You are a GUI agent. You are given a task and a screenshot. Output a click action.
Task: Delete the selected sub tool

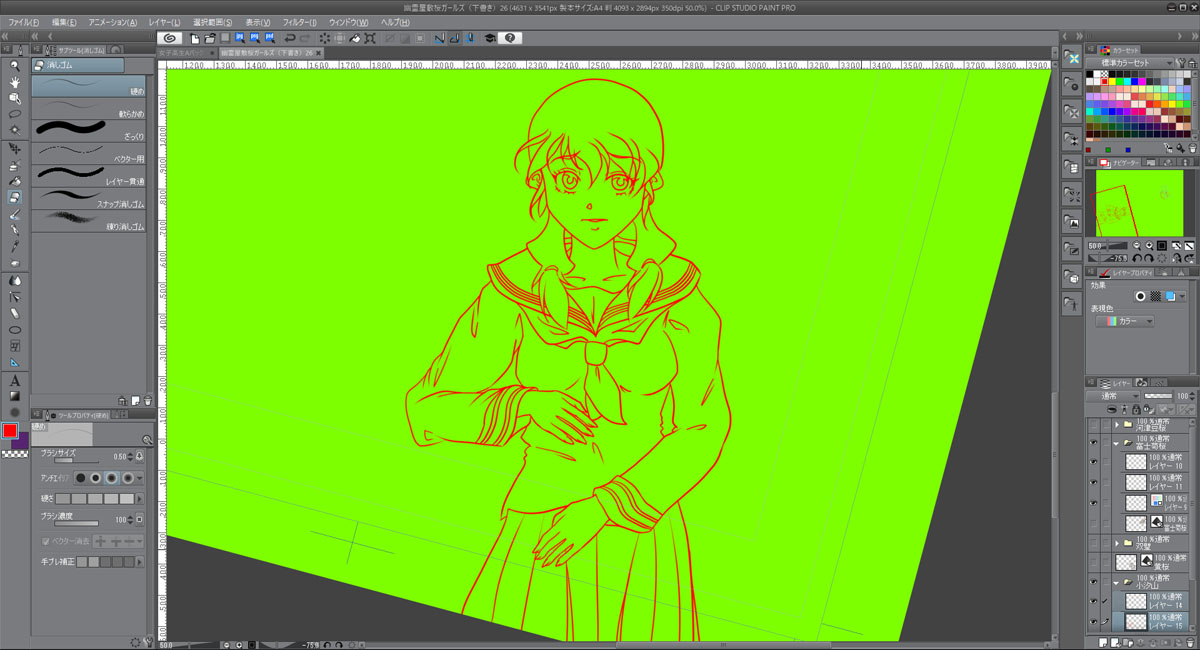[x=148, y=400]
